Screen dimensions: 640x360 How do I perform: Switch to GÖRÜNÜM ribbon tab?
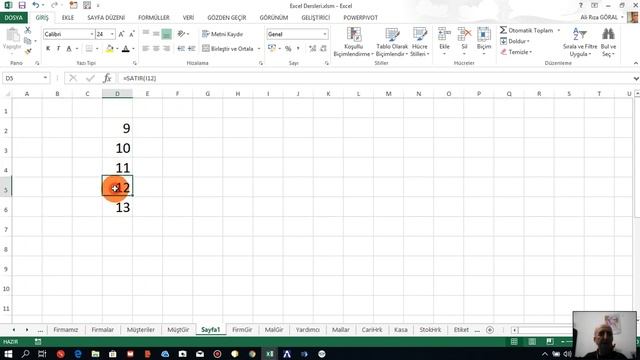pyautogui.click(x=274, y=18)
